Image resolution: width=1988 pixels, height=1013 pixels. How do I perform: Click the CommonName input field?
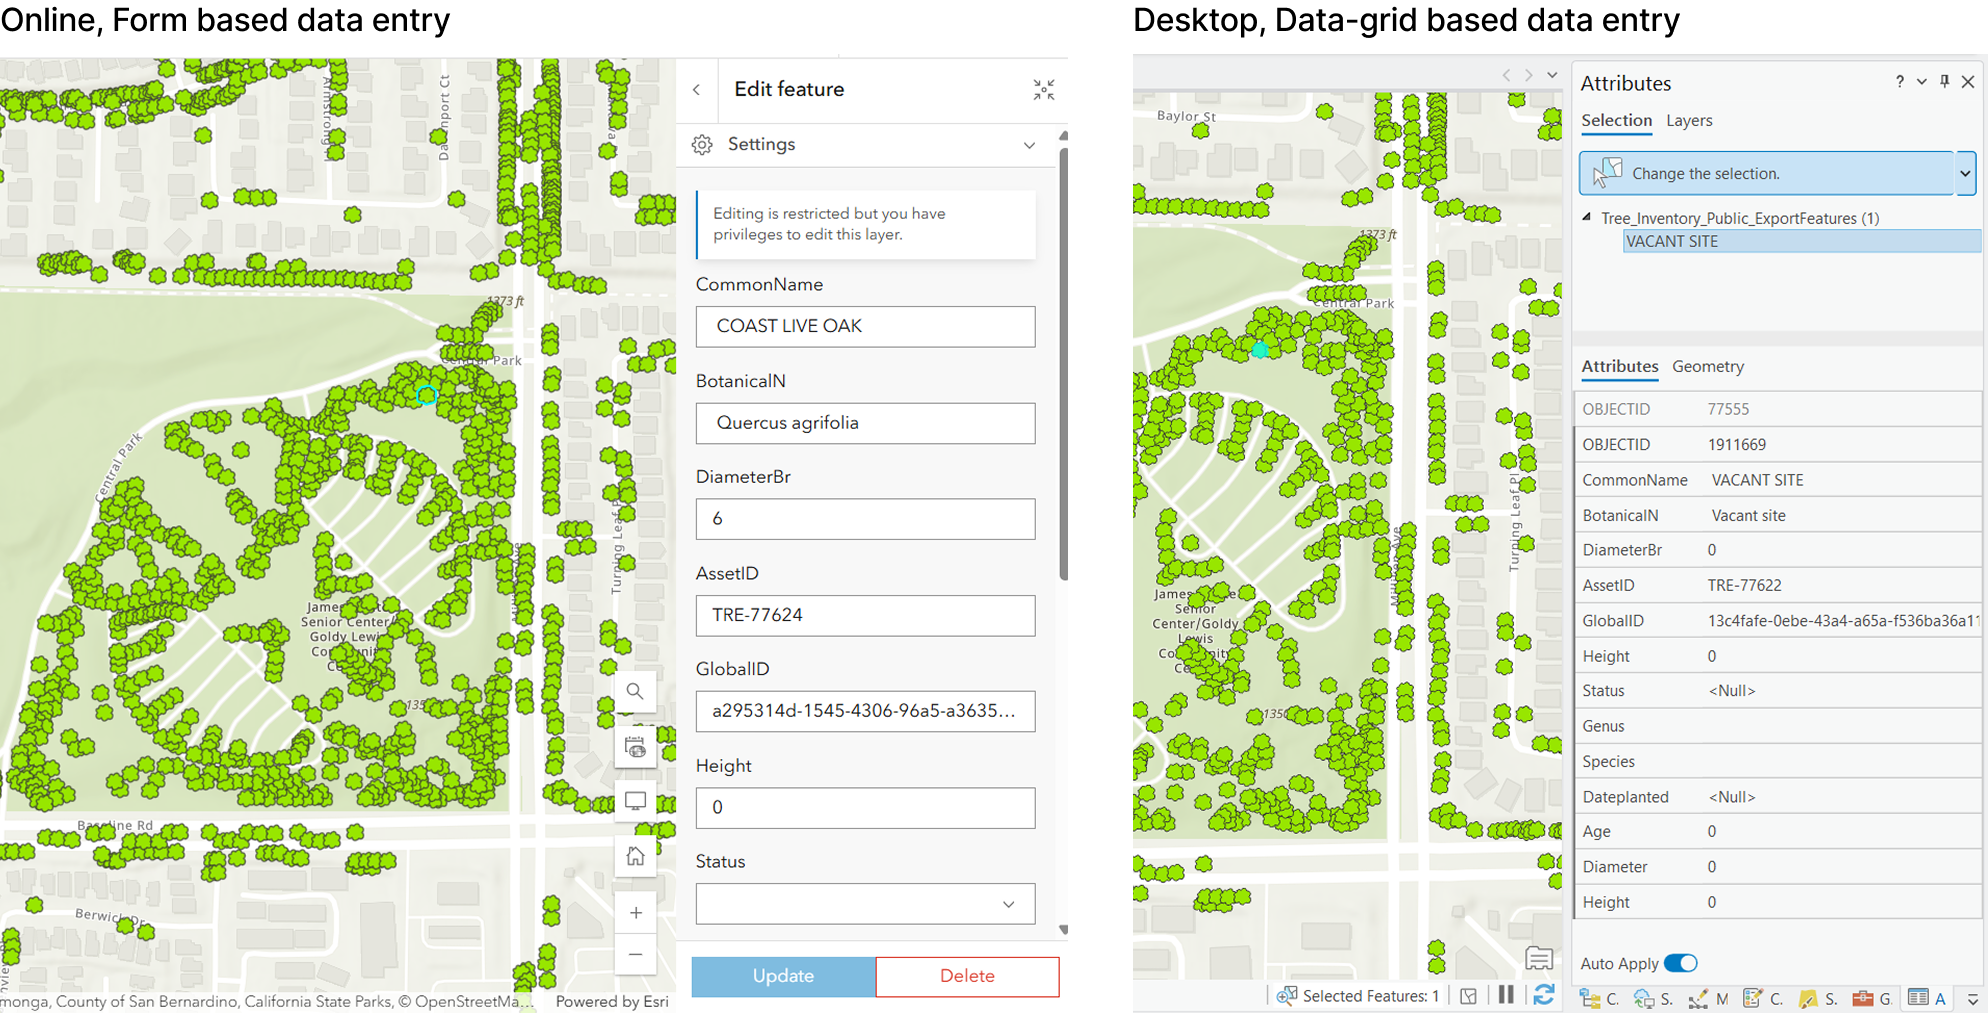(865, 326)
